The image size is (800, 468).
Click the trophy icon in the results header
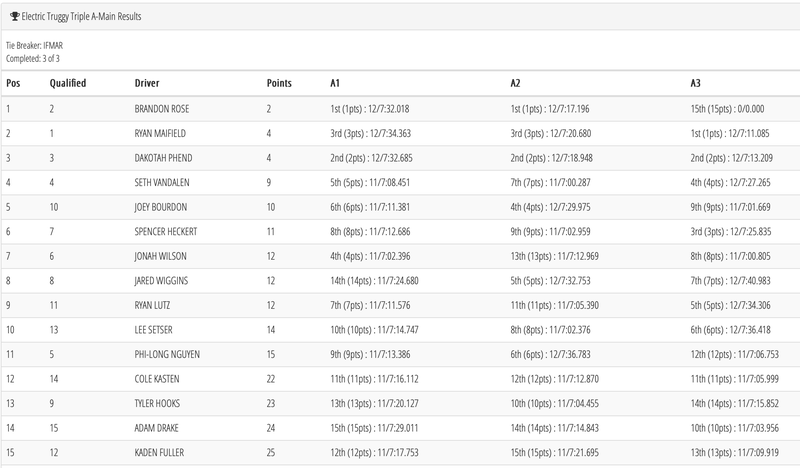(14, 17)
